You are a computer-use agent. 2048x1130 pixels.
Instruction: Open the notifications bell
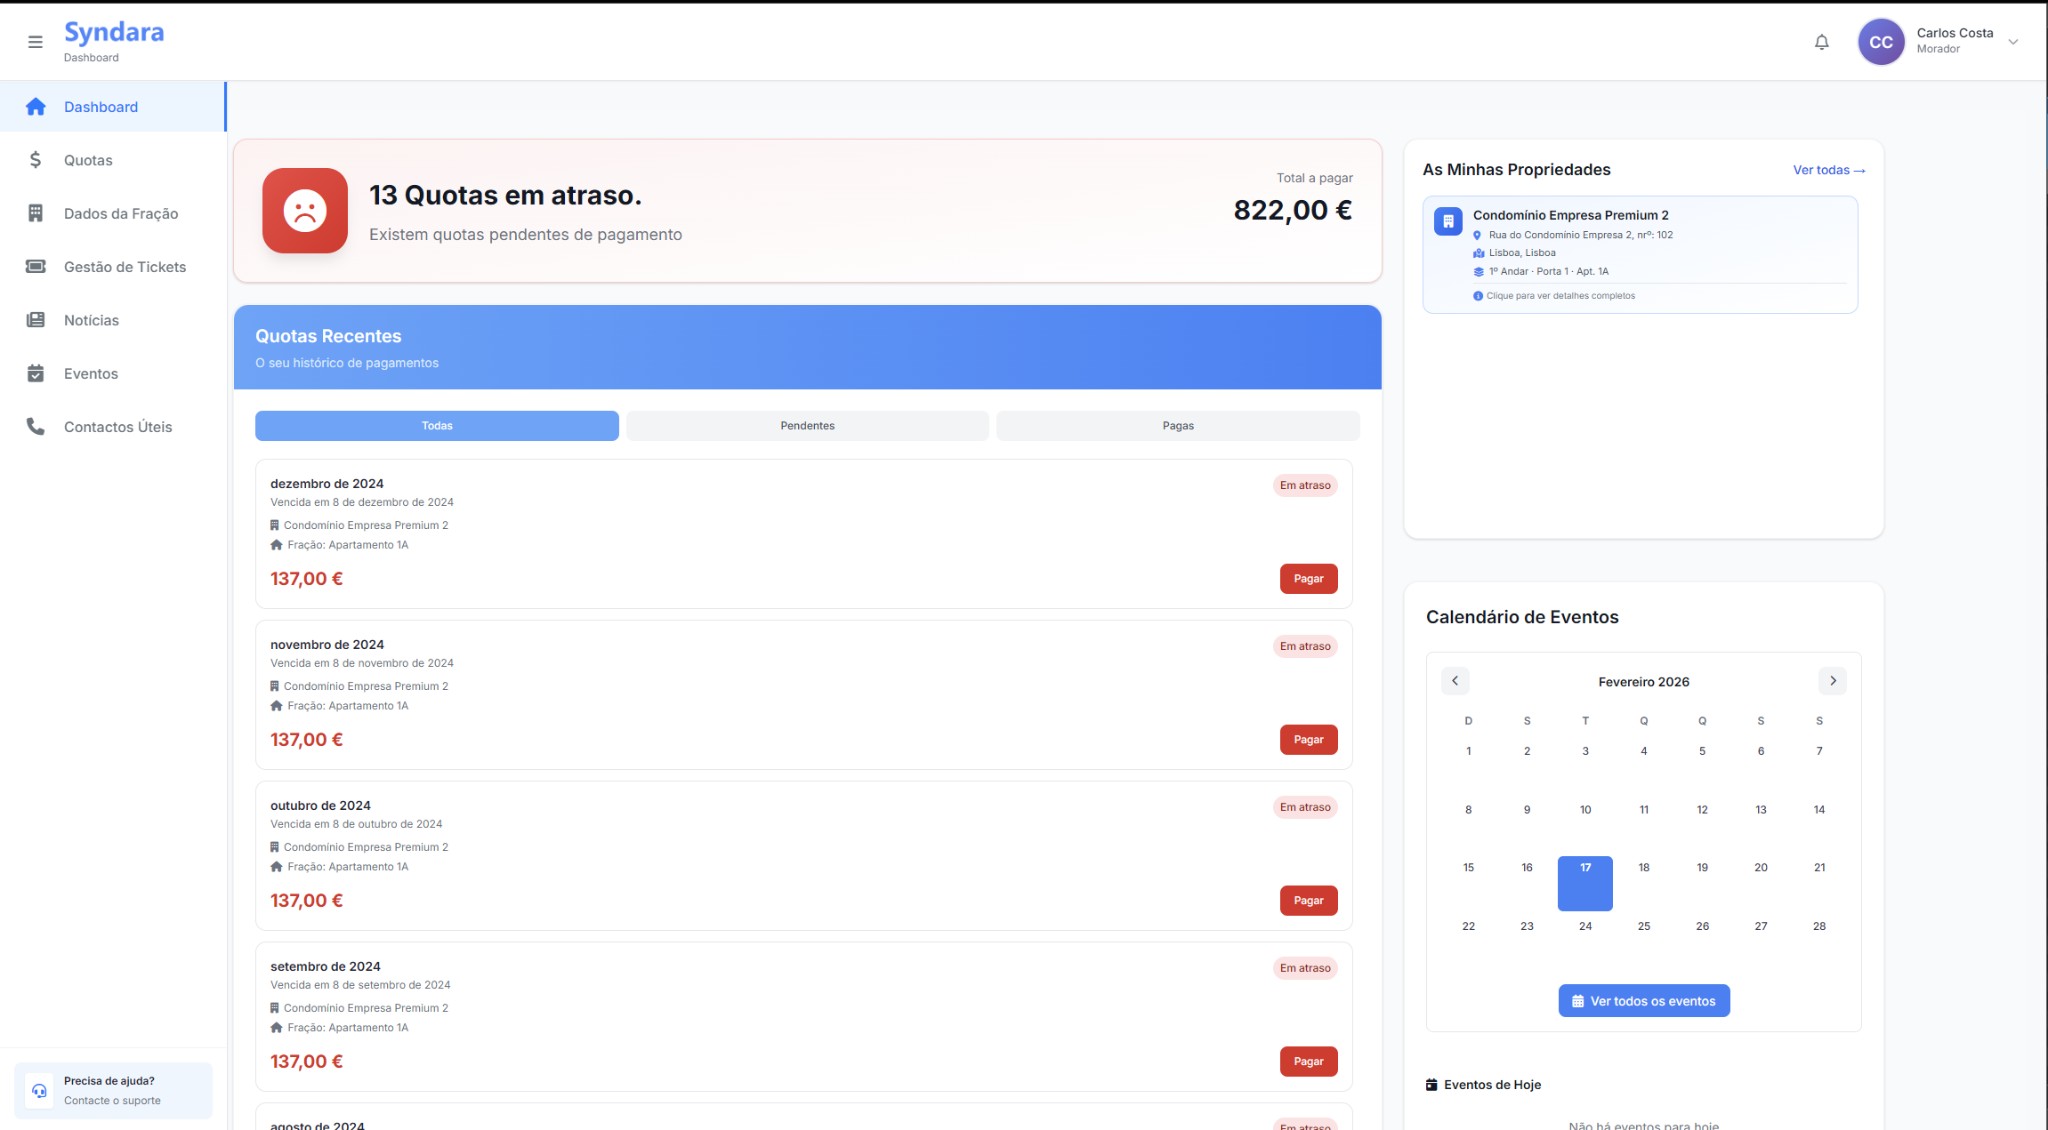[1821, 42]
